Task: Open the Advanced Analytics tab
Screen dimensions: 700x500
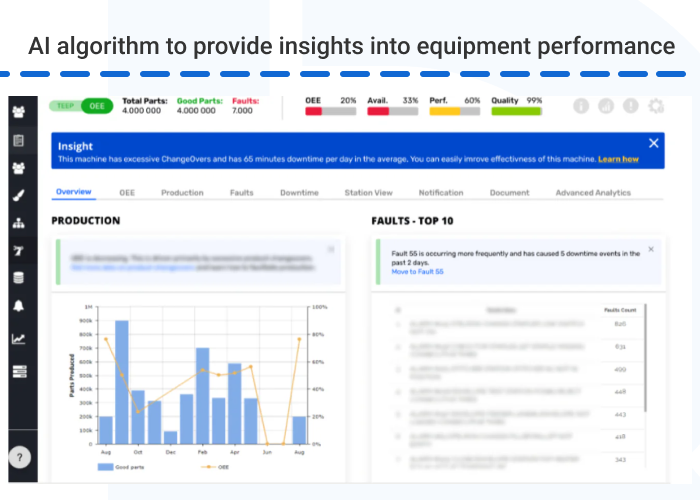Action: (x=593, y=193)
